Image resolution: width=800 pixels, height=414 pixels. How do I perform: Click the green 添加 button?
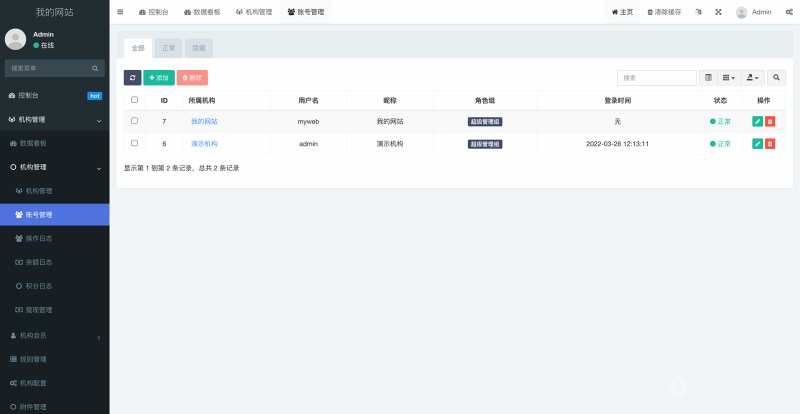pos(158,77)
